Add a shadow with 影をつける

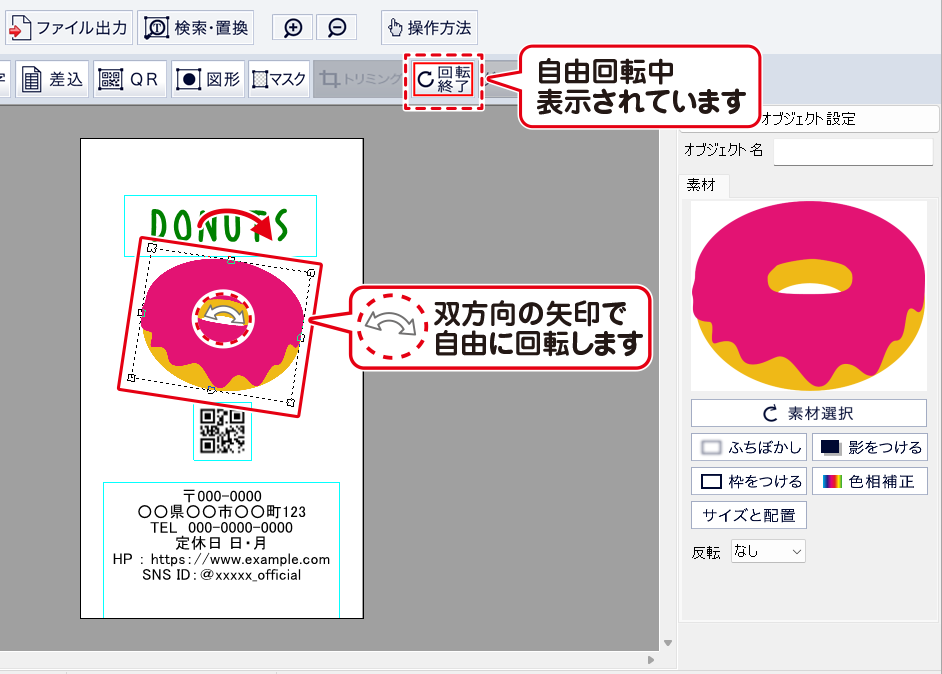tap(869, 446)
